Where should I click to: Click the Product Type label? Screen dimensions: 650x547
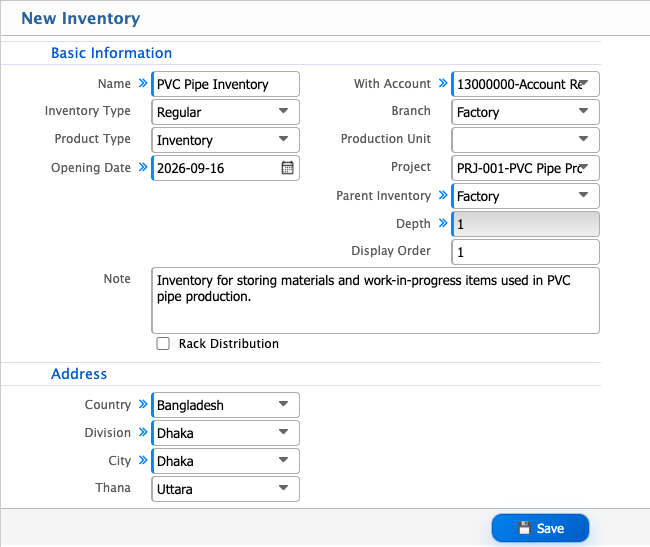(x=92, y=139)
